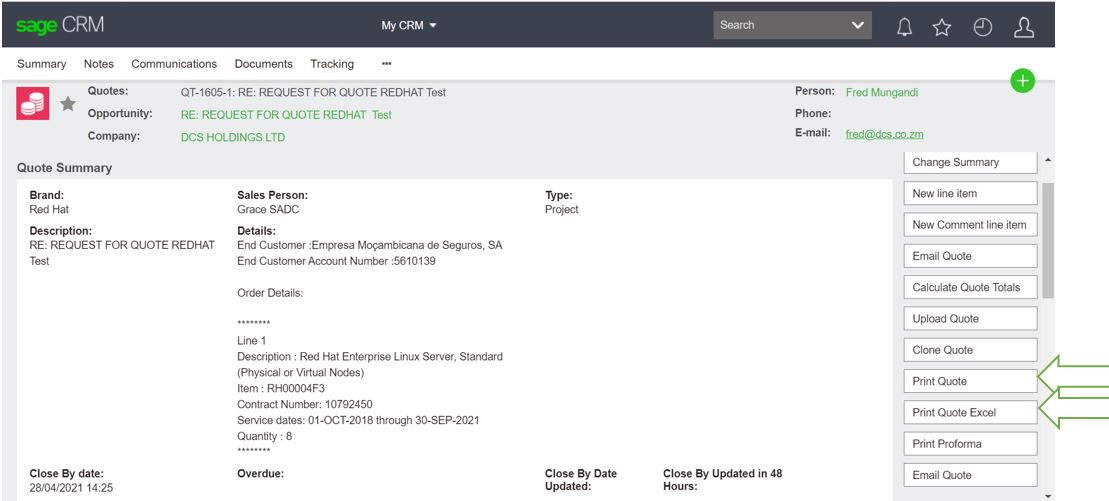1109x501 pixels.
Task: Click the scrollbar down arrow
Action: [1047, 494]
